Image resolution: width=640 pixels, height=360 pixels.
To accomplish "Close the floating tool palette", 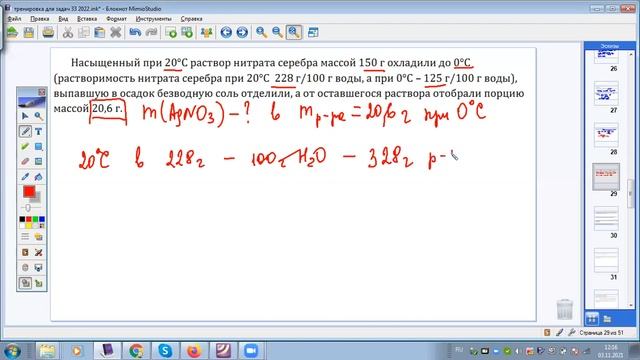I will (x=42, y=92).
